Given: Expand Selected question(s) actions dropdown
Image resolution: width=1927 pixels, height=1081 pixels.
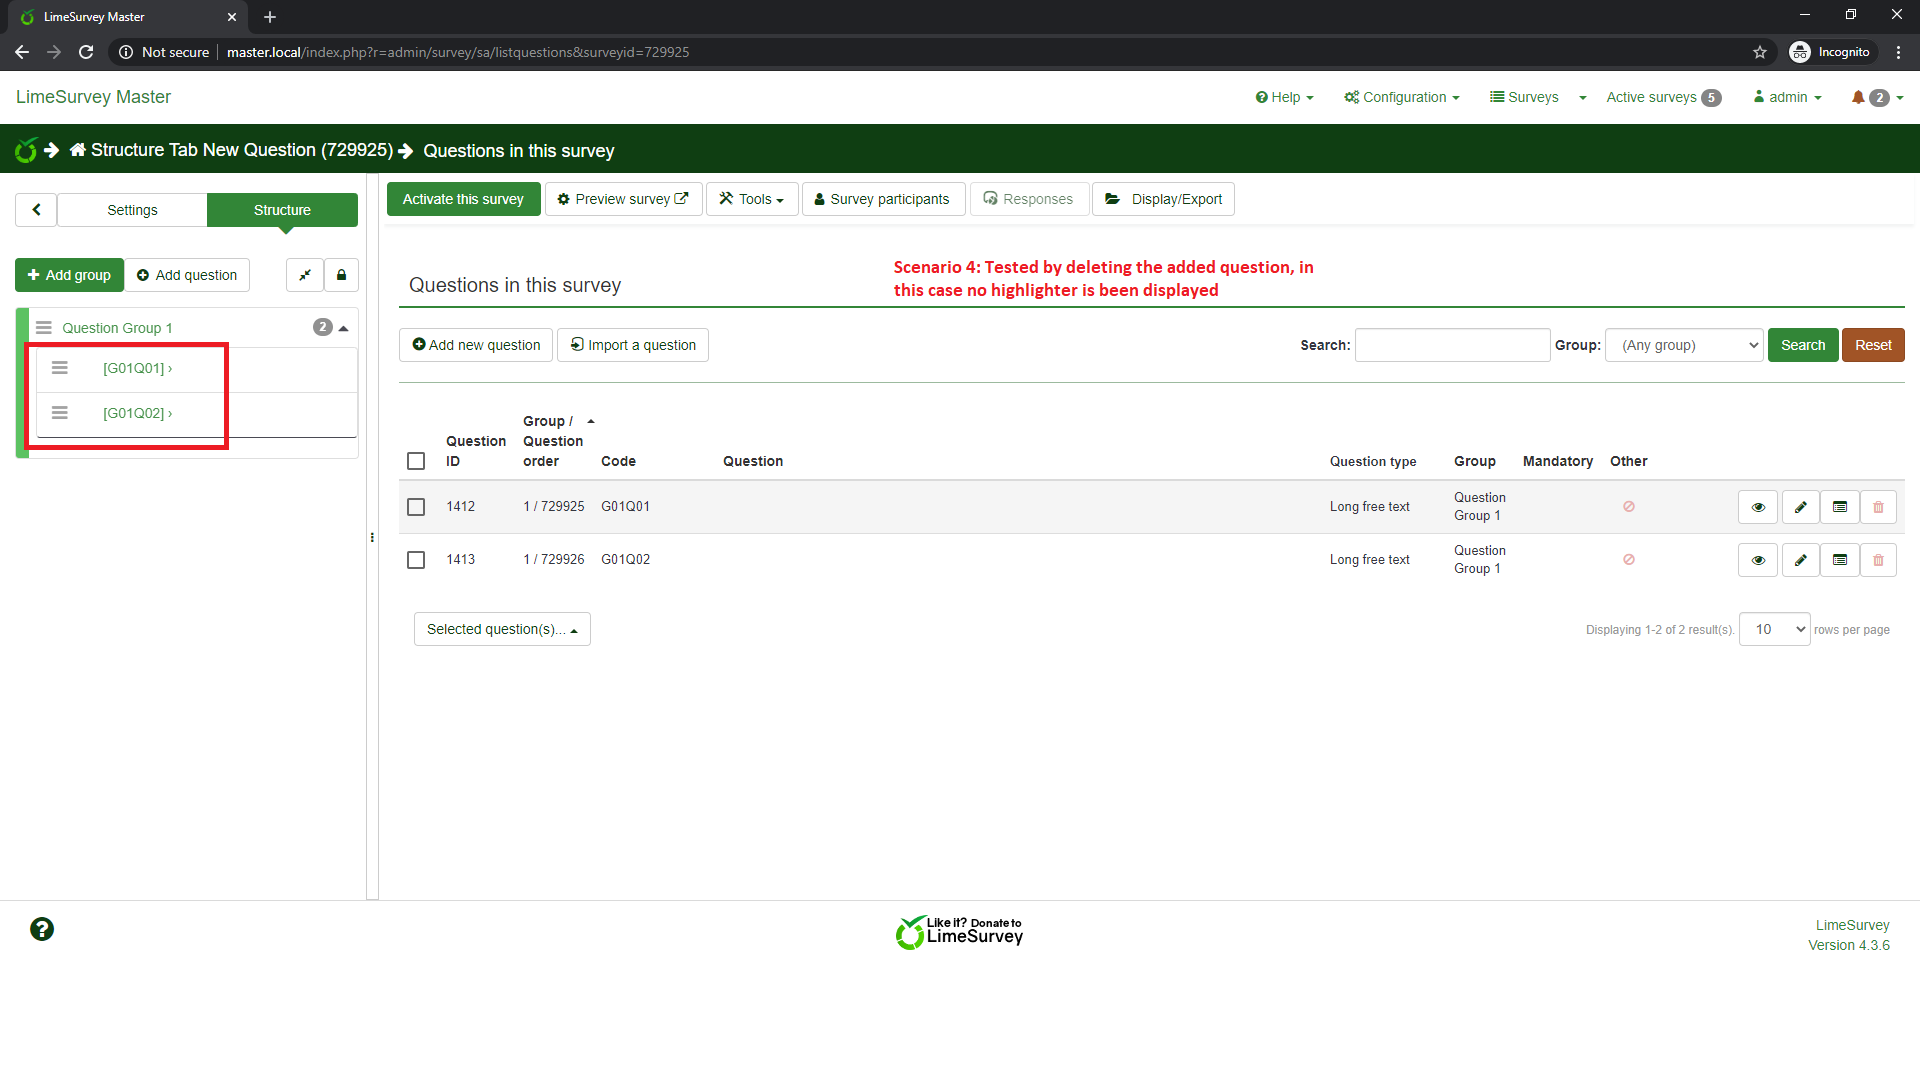Looking at the screenshot, I should 503,631.
